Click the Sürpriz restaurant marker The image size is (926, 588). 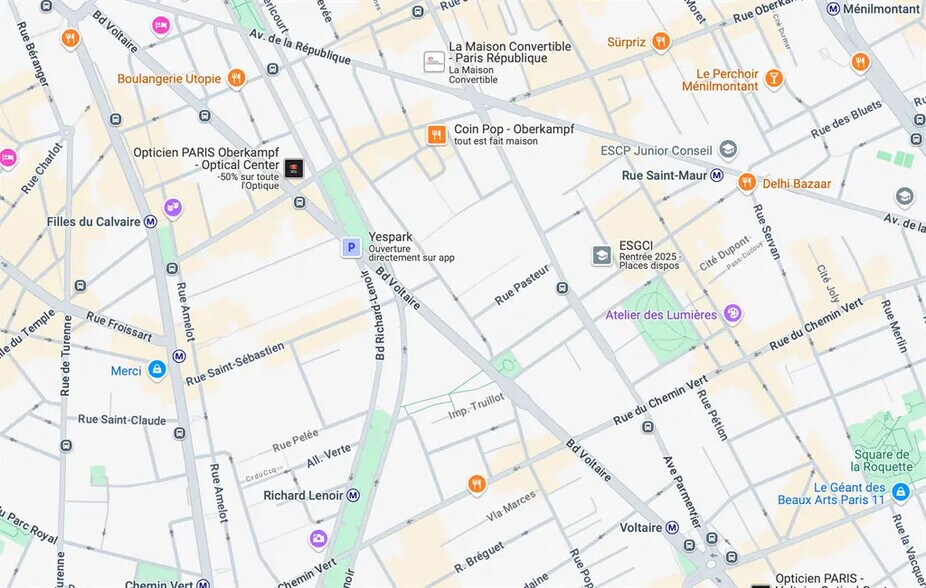[661, 42]
